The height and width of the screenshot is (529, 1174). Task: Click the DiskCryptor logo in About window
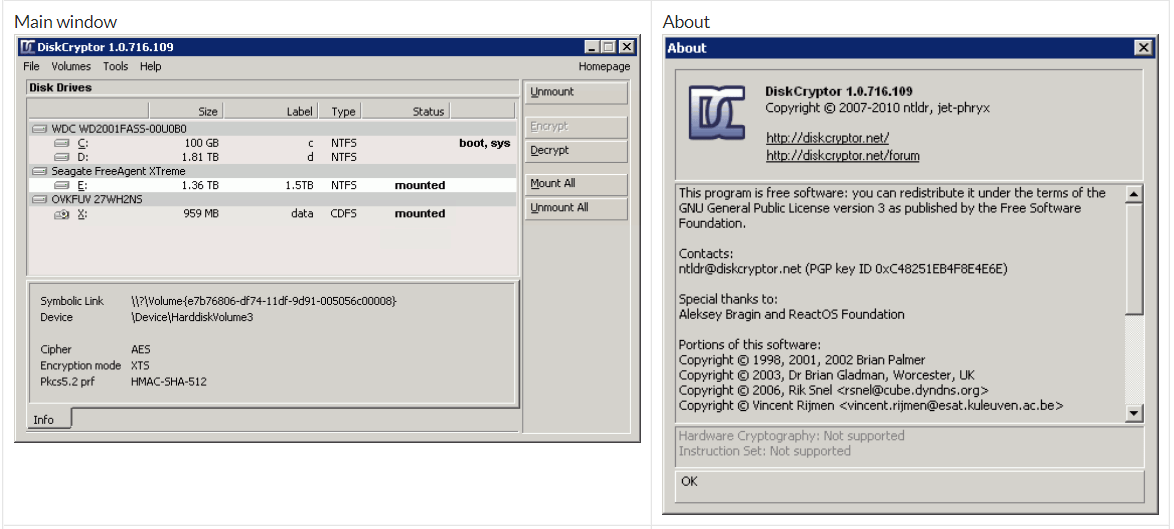(717, 113)
